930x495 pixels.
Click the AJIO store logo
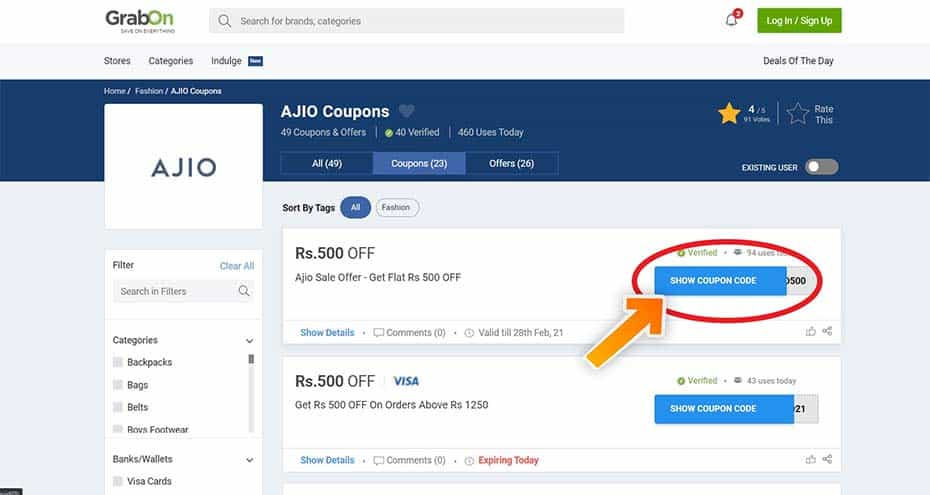[x=184, y=167]
